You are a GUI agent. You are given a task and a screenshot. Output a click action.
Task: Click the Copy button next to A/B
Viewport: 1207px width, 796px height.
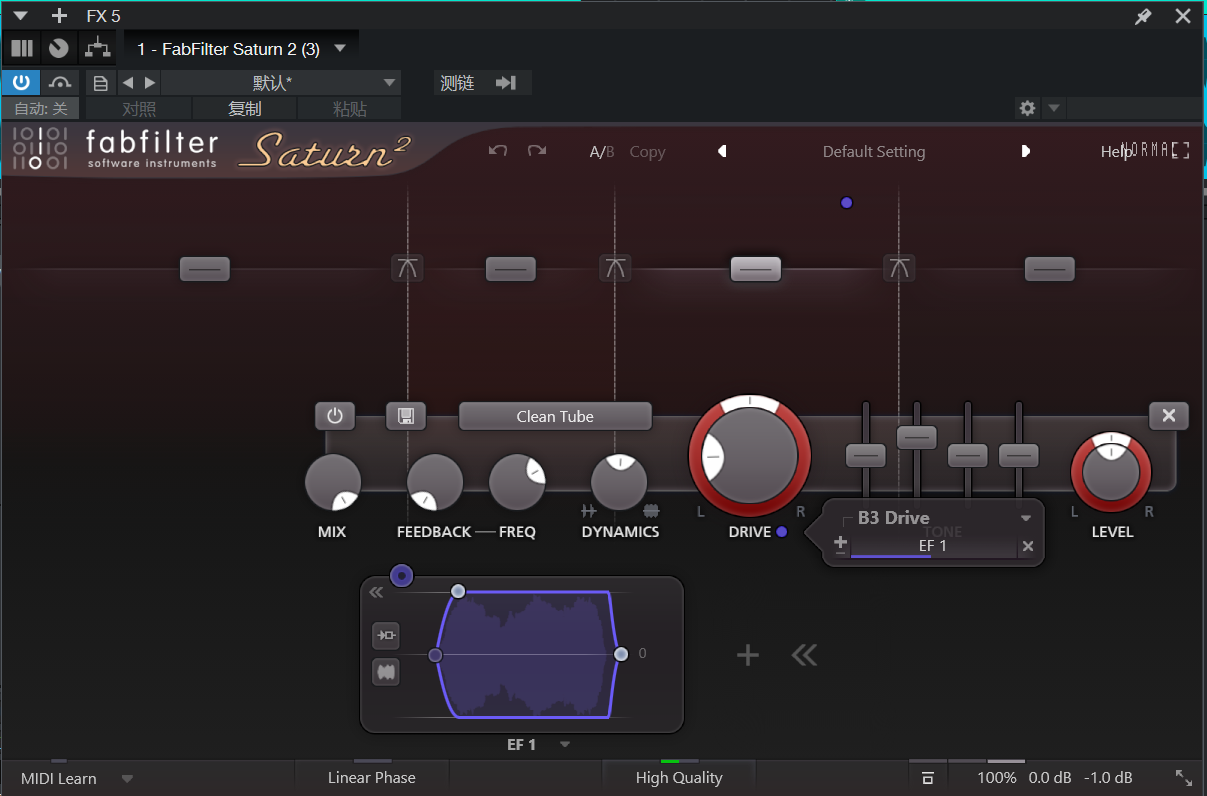647,152
